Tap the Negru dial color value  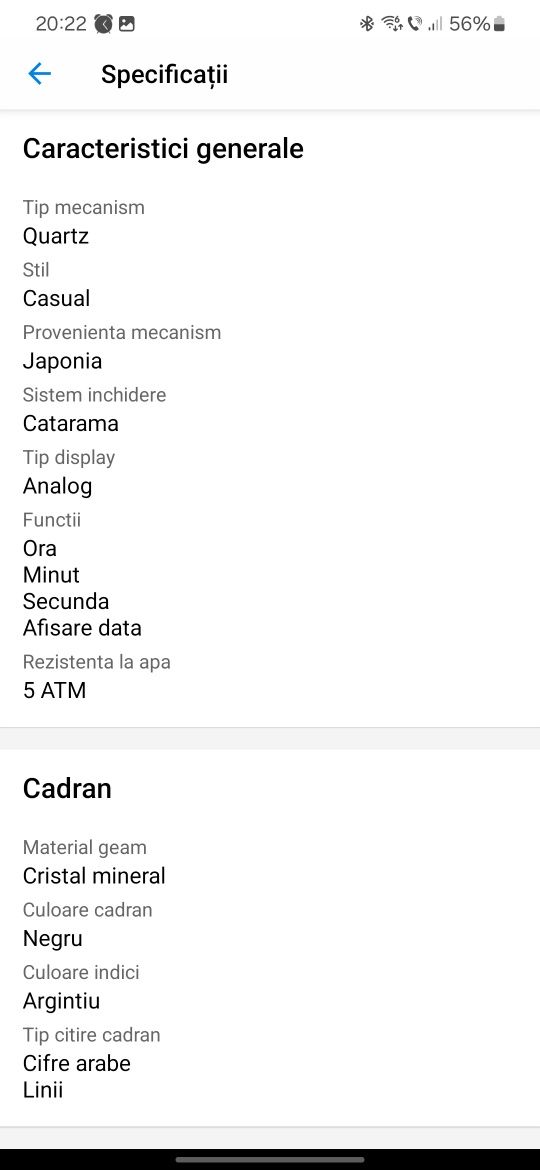tap(52, 939)
